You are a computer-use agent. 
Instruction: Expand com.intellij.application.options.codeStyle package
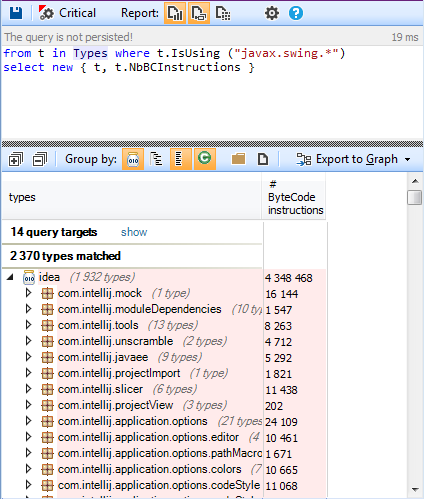[x=28, y=485]
